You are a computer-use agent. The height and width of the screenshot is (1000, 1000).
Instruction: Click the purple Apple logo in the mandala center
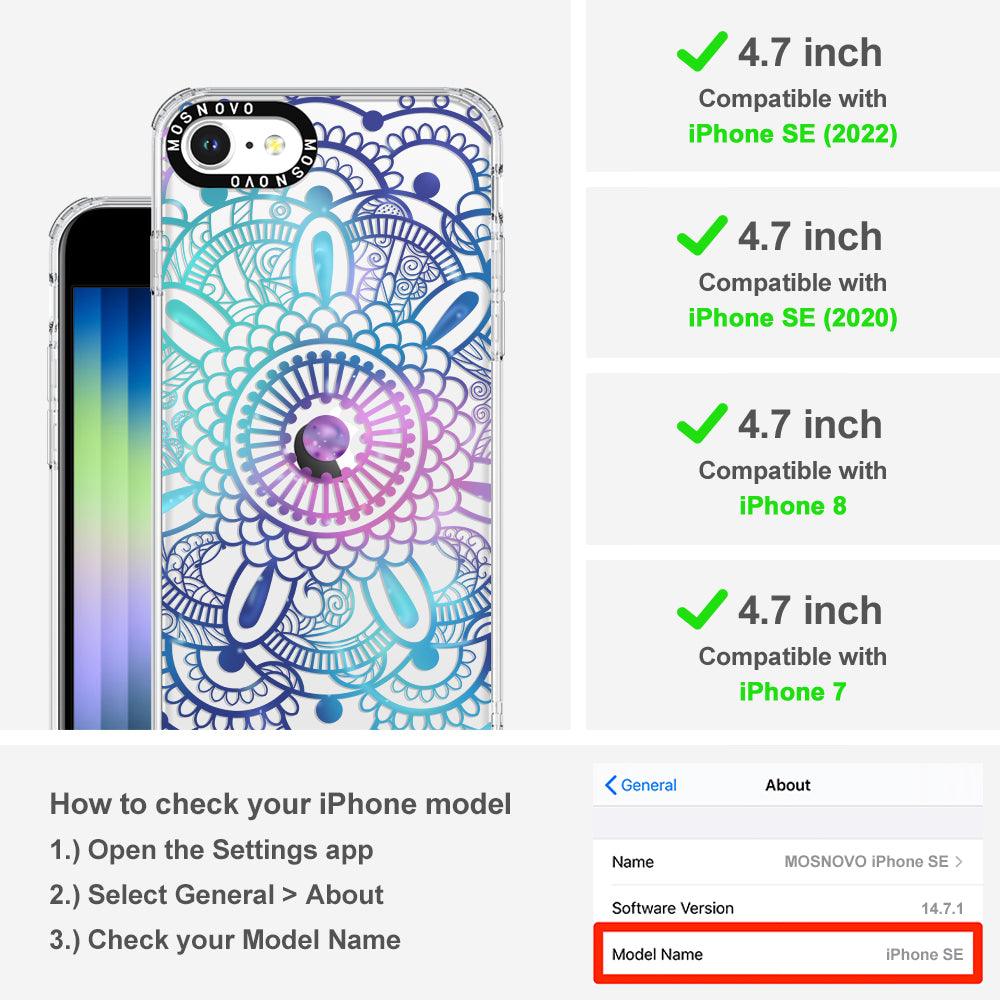pyautogui.click(x=324, y=445)
